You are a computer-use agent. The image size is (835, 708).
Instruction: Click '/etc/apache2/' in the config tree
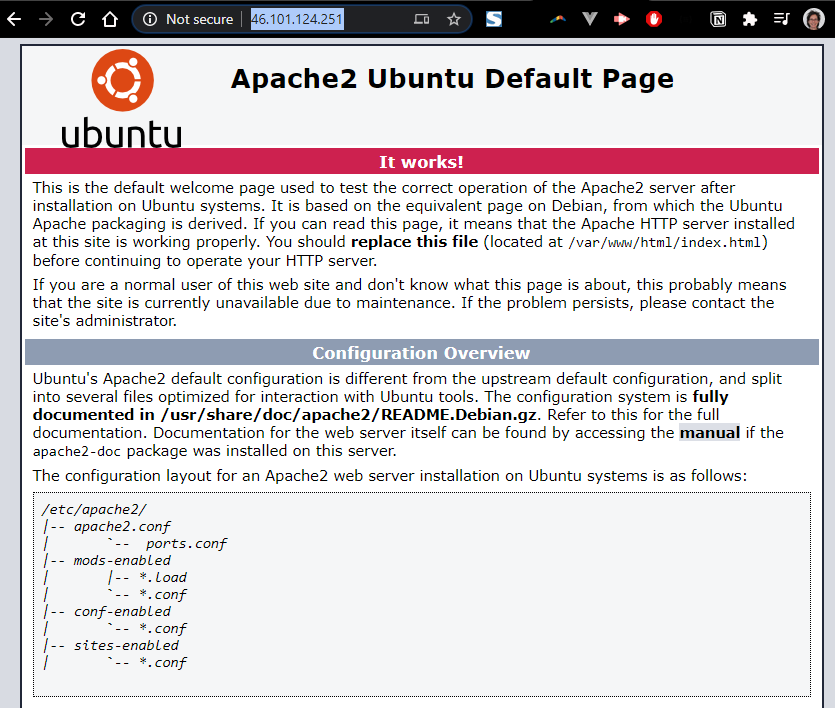[94, 509]
